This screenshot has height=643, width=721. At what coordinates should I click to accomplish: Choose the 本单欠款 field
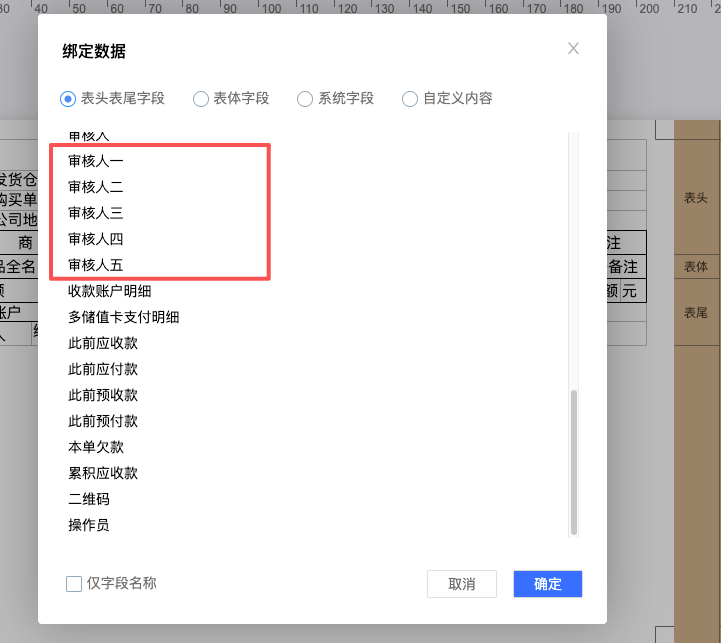coord(96,447)
